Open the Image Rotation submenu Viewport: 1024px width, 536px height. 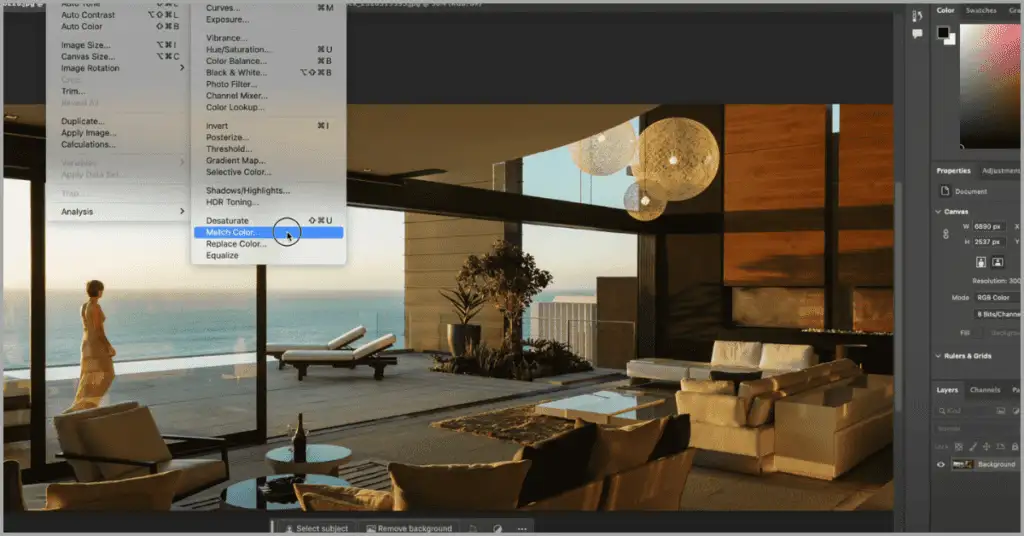121,68
